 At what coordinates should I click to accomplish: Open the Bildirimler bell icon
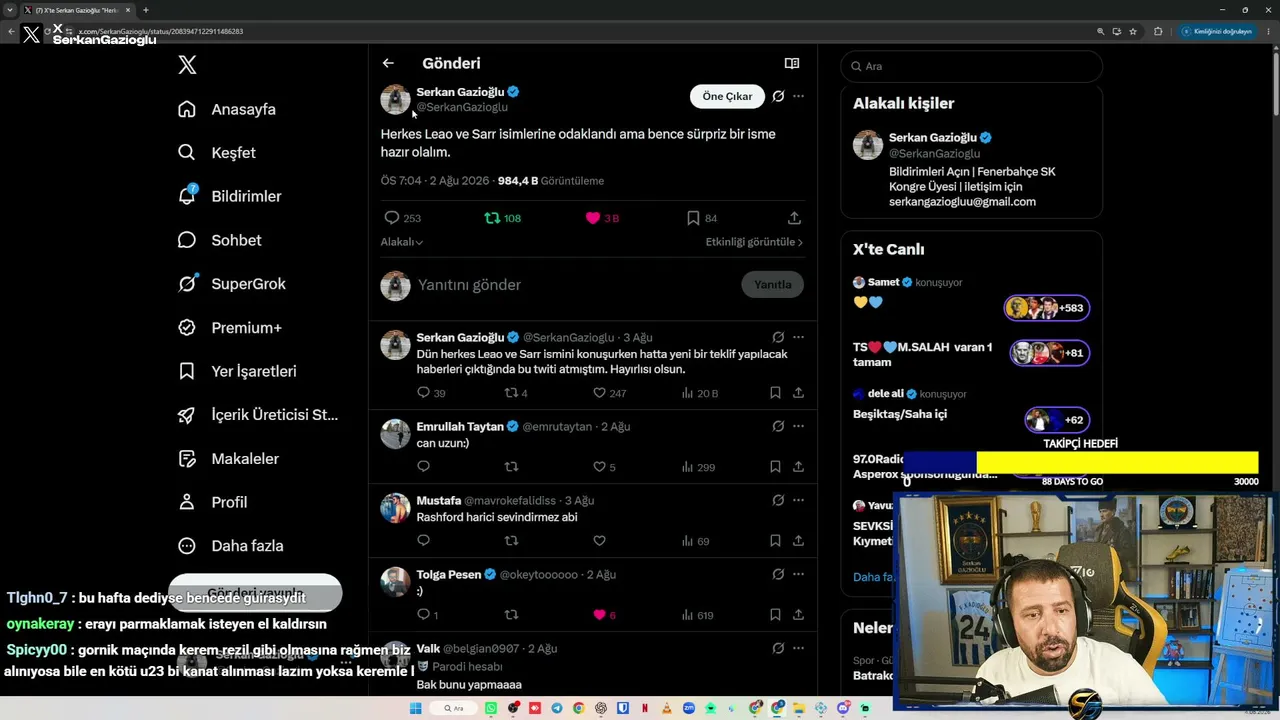(x=187, y=196)
